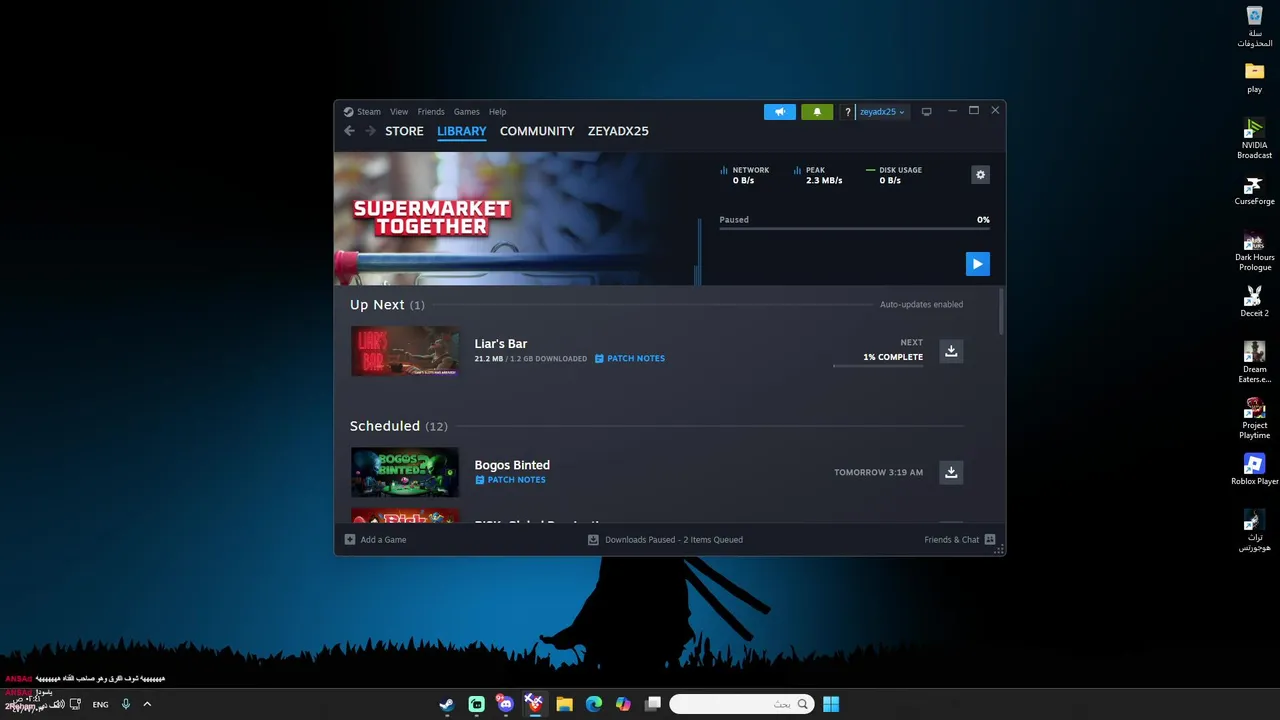1280x720 pixels.
Task: Open the Friends menu
Action: 431,112
